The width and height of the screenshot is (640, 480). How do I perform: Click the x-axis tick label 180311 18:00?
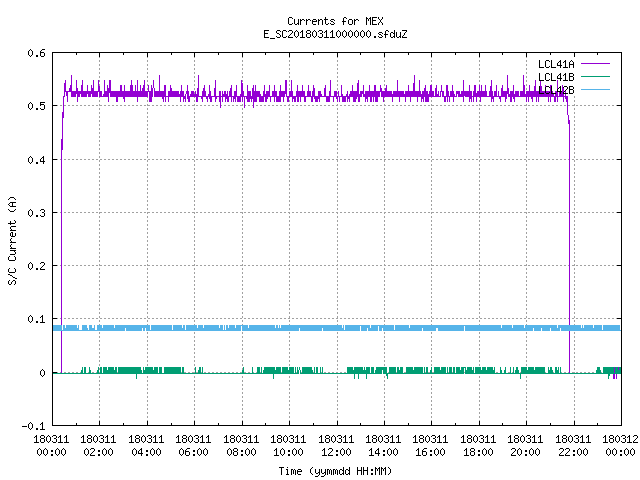pos(478,446)
